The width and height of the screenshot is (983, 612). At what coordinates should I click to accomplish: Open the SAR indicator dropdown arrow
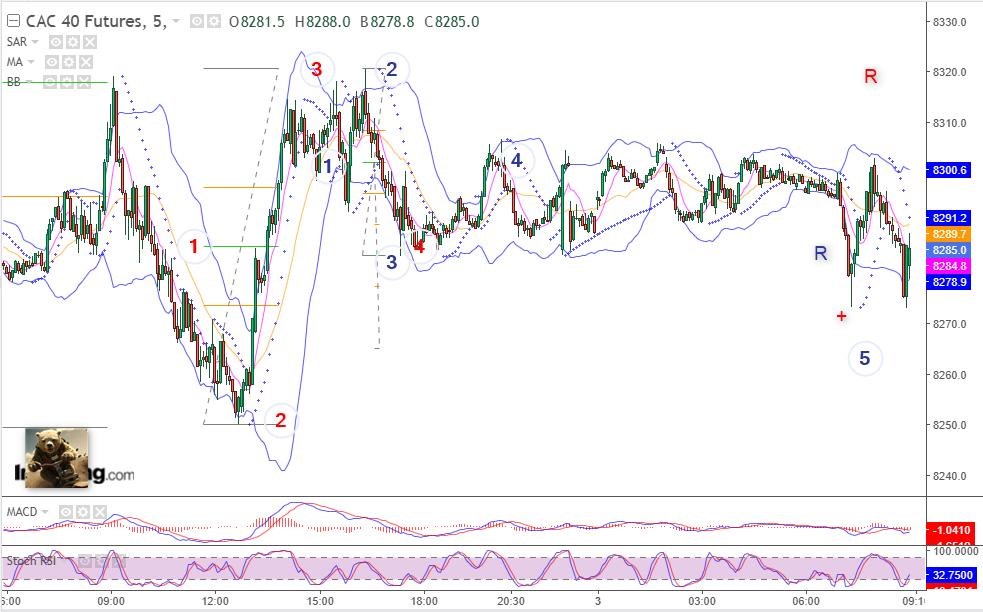[35, 42]
